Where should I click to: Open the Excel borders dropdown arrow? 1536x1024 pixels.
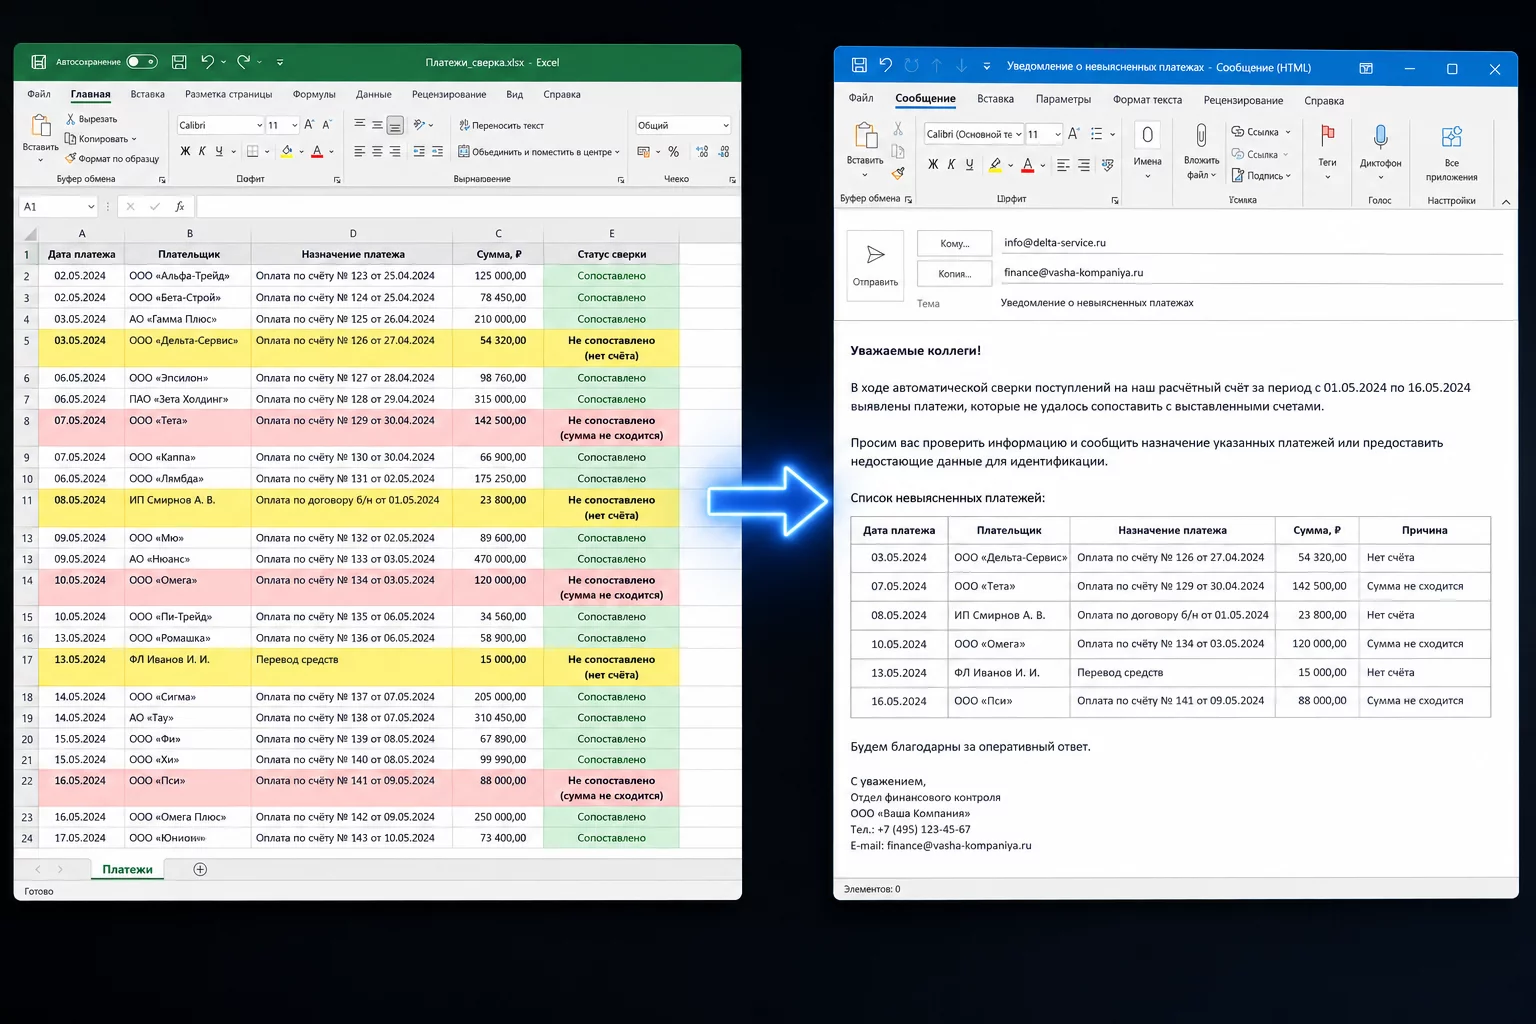(x=267, y=152)
